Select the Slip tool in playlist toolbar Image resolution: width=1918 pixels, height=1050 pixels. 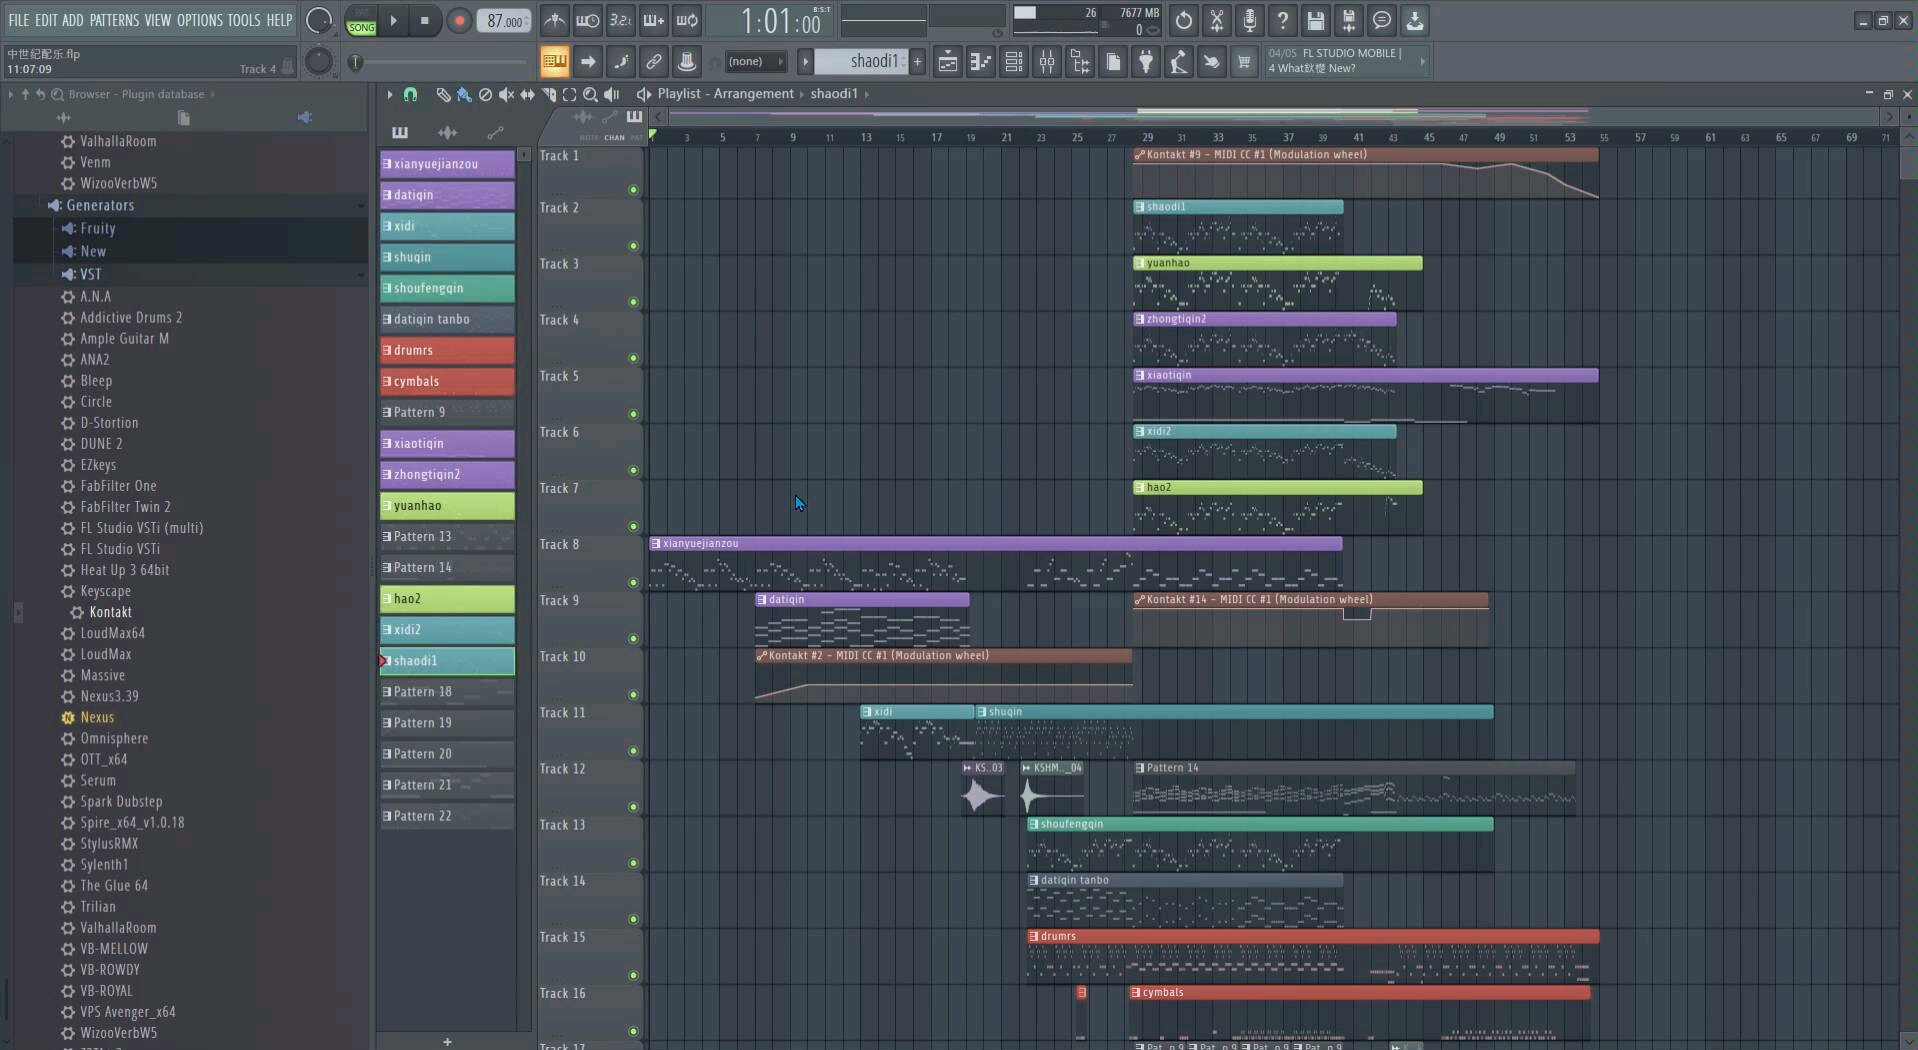(527, 94)
